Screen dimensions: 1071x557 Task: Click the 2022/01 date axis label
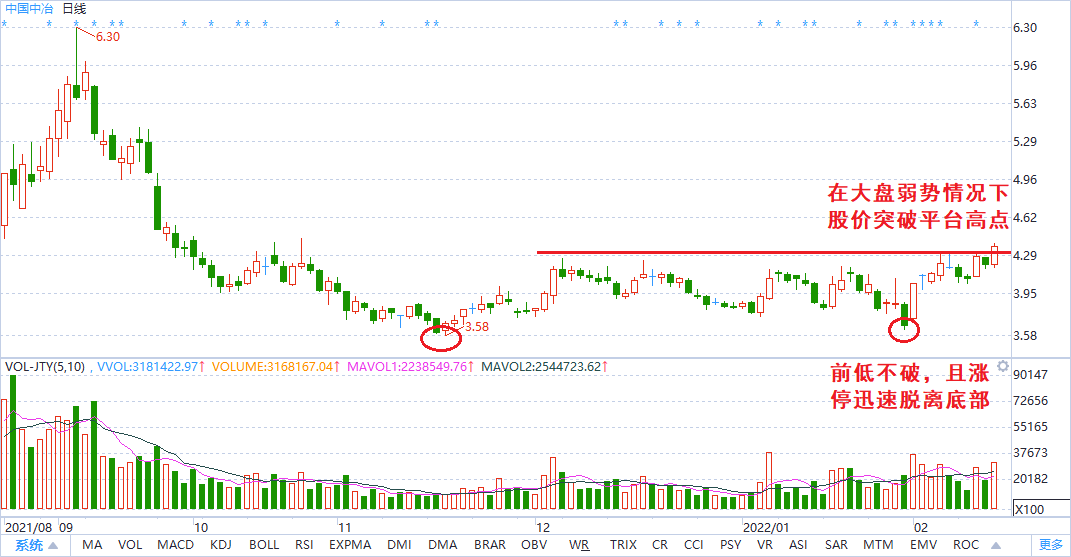click(766, 528)
